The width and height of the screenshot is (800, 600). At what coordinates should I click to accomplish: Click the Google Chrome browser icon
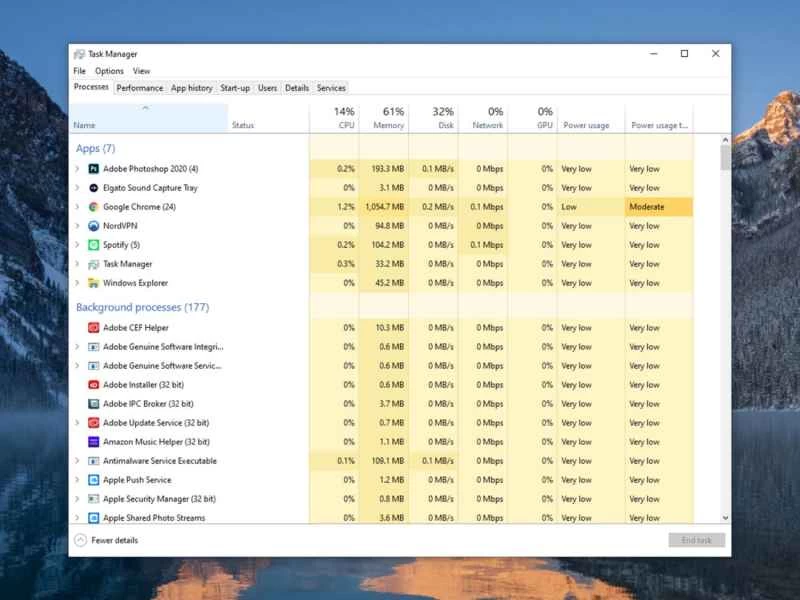95,207
